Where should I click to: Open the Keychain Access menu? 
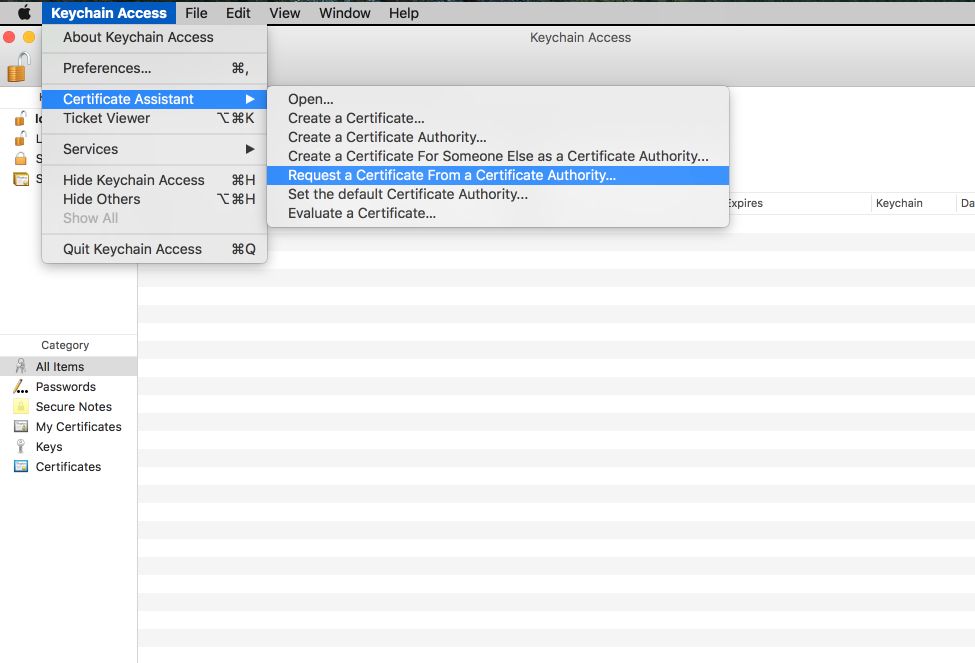[x=109, y=12]
